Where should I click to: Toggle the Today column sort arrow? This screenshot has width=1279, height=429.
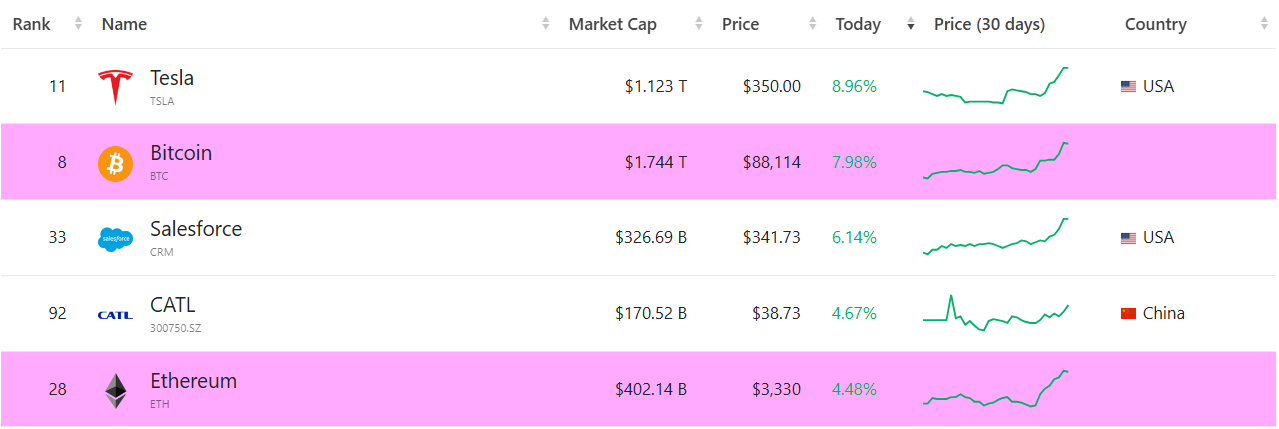click(910, 24)
